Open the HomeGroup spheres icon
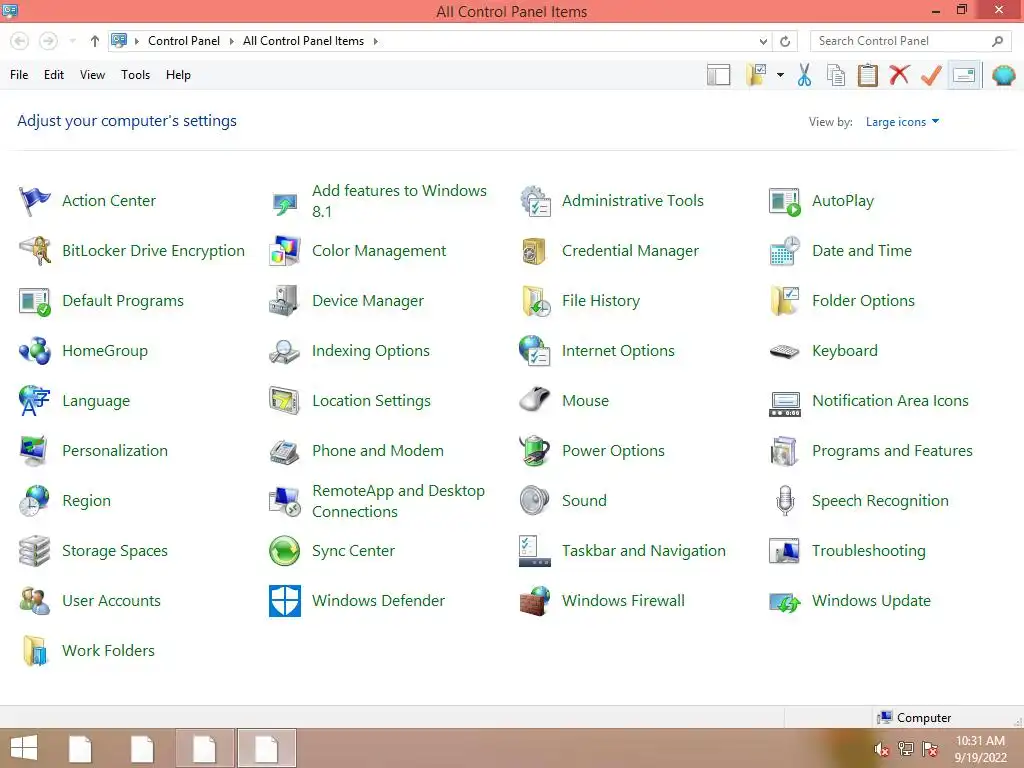This screenshot has width=1024, height=768. (x=35, y=351)
